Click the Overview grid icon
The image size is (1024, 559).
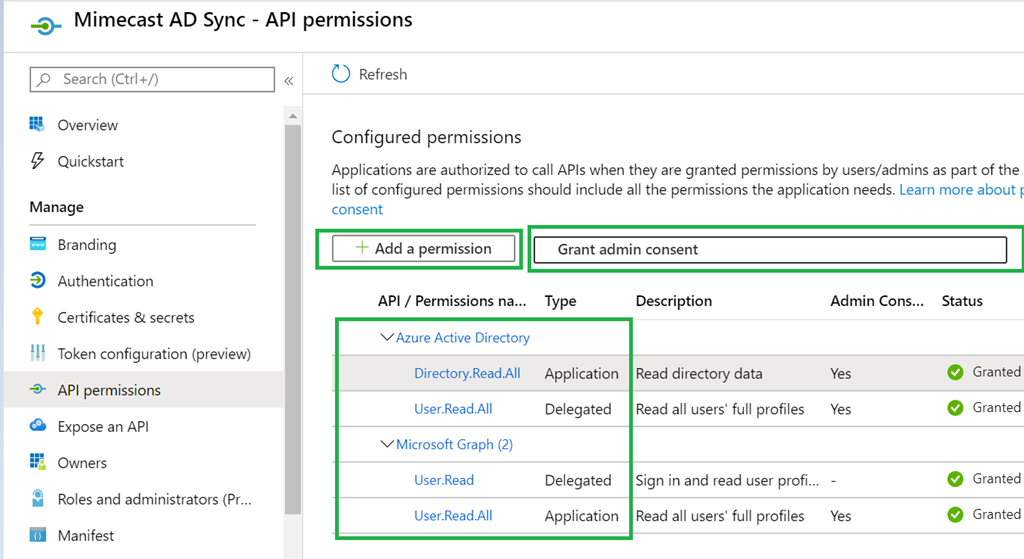click(x=37, y=124)
